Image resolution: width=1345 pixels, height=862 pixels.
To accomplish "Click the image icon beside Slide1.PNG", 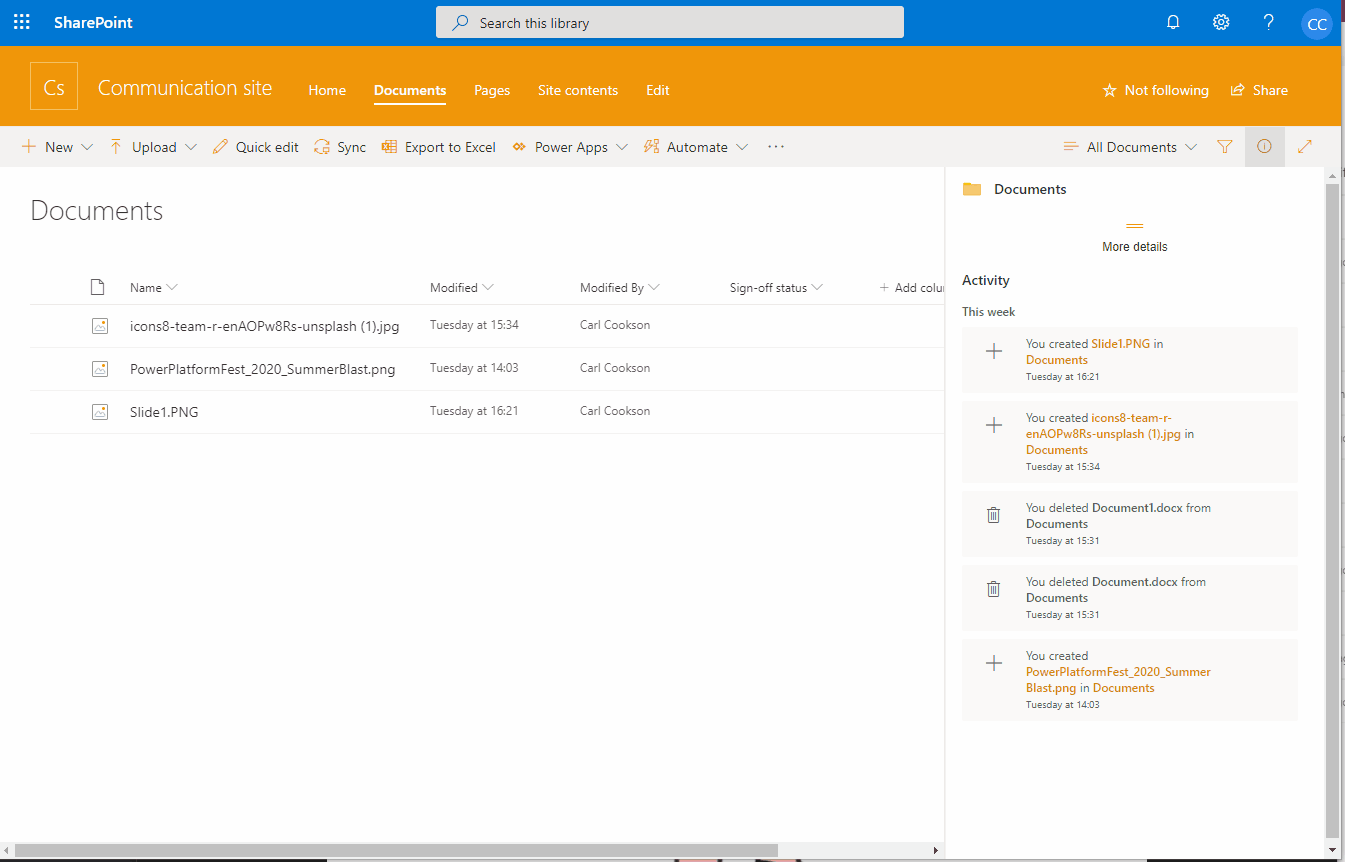I will [100, 411].
